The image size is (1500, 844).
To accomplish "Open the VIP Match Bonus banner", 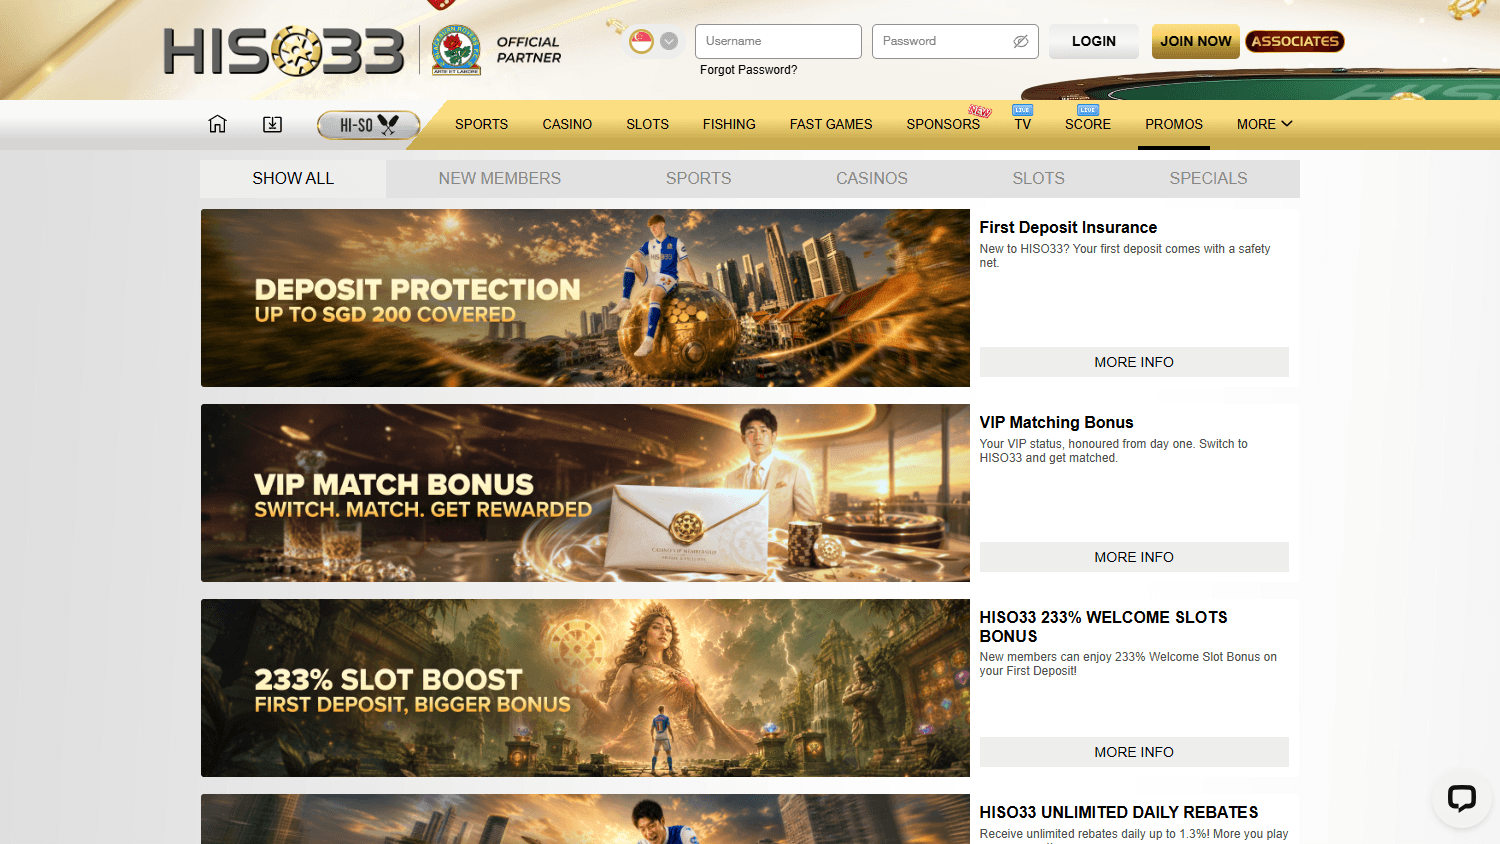I will click(585, 493).
